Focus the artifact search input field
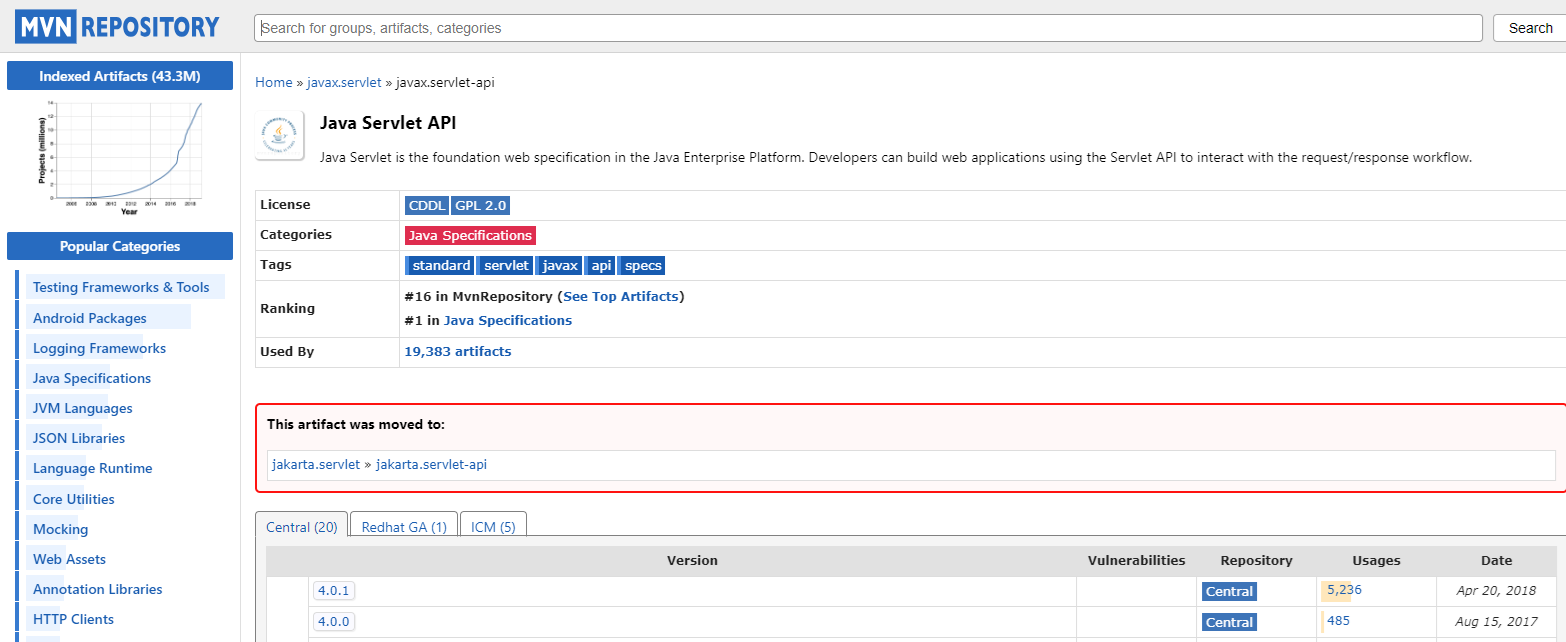This screenshot has width=1566, height=642. click(868, 28)
